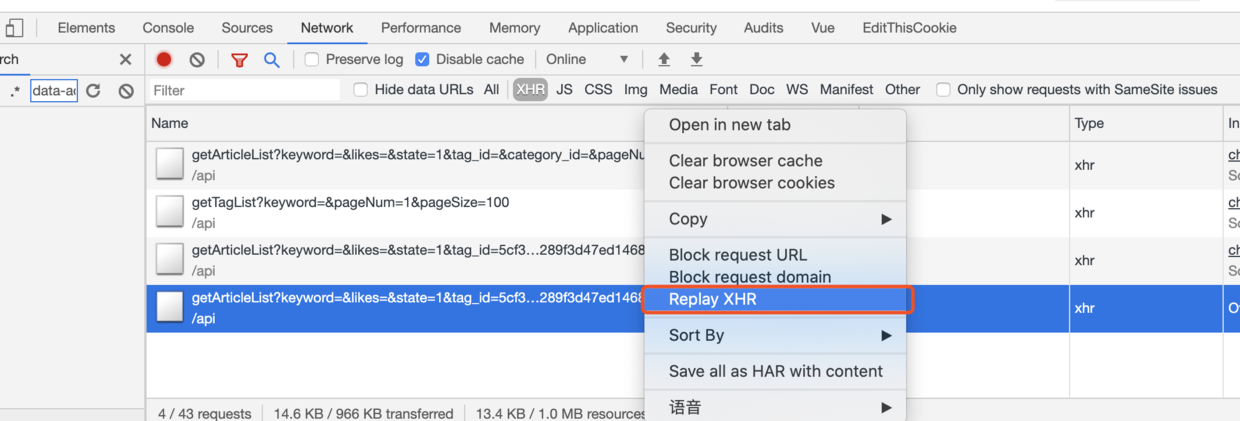Switch to the Console tab
Viewport: 1240px width, 421px height.
pyautogui.click(x=168, y=28)
